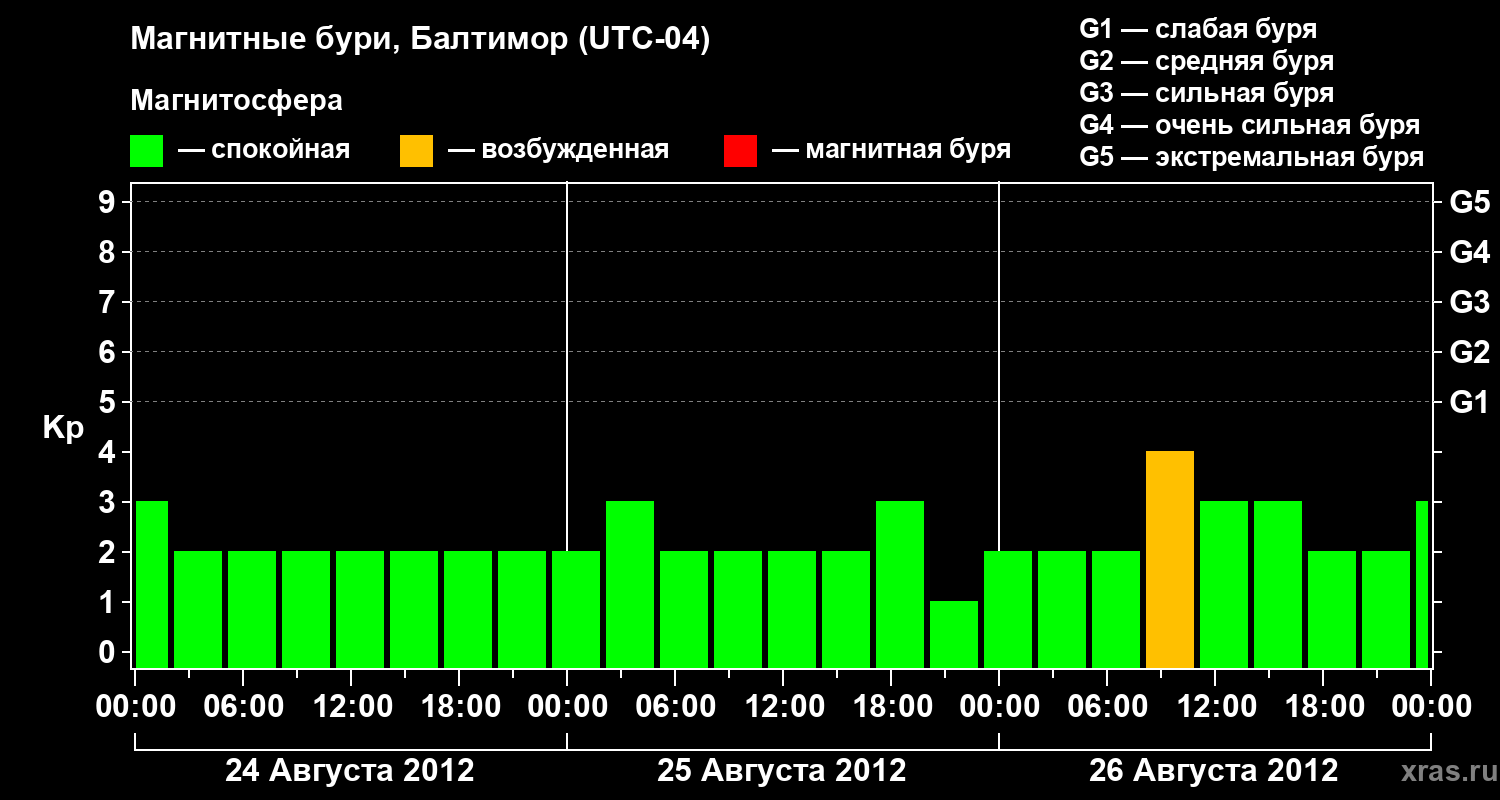This screenshot has width=1500, height=800.
Task: Click the '06:00' time label above 26 Августа
Action: pos(1106,707)
